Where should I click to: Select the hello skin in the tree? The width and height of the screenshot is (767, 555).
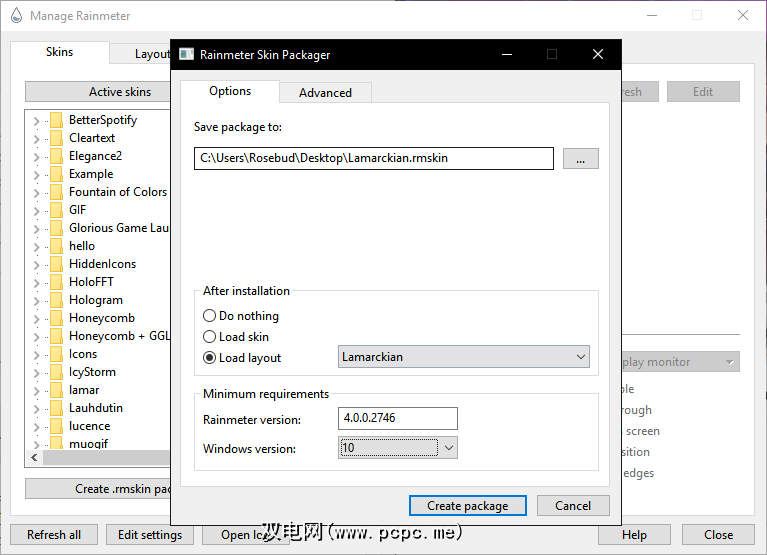[x=82, y=246]
